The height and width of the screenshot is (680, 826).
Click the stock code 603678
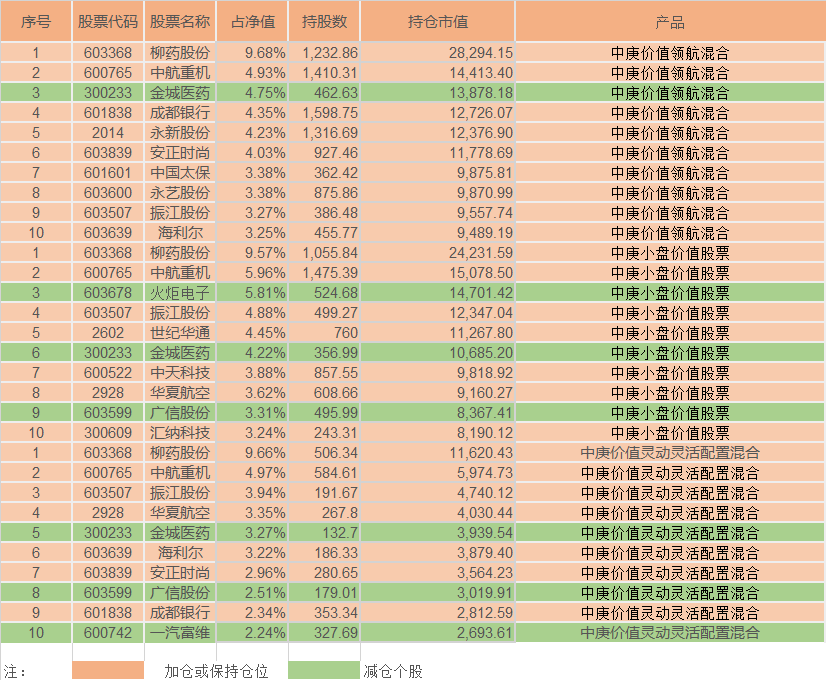108,293
